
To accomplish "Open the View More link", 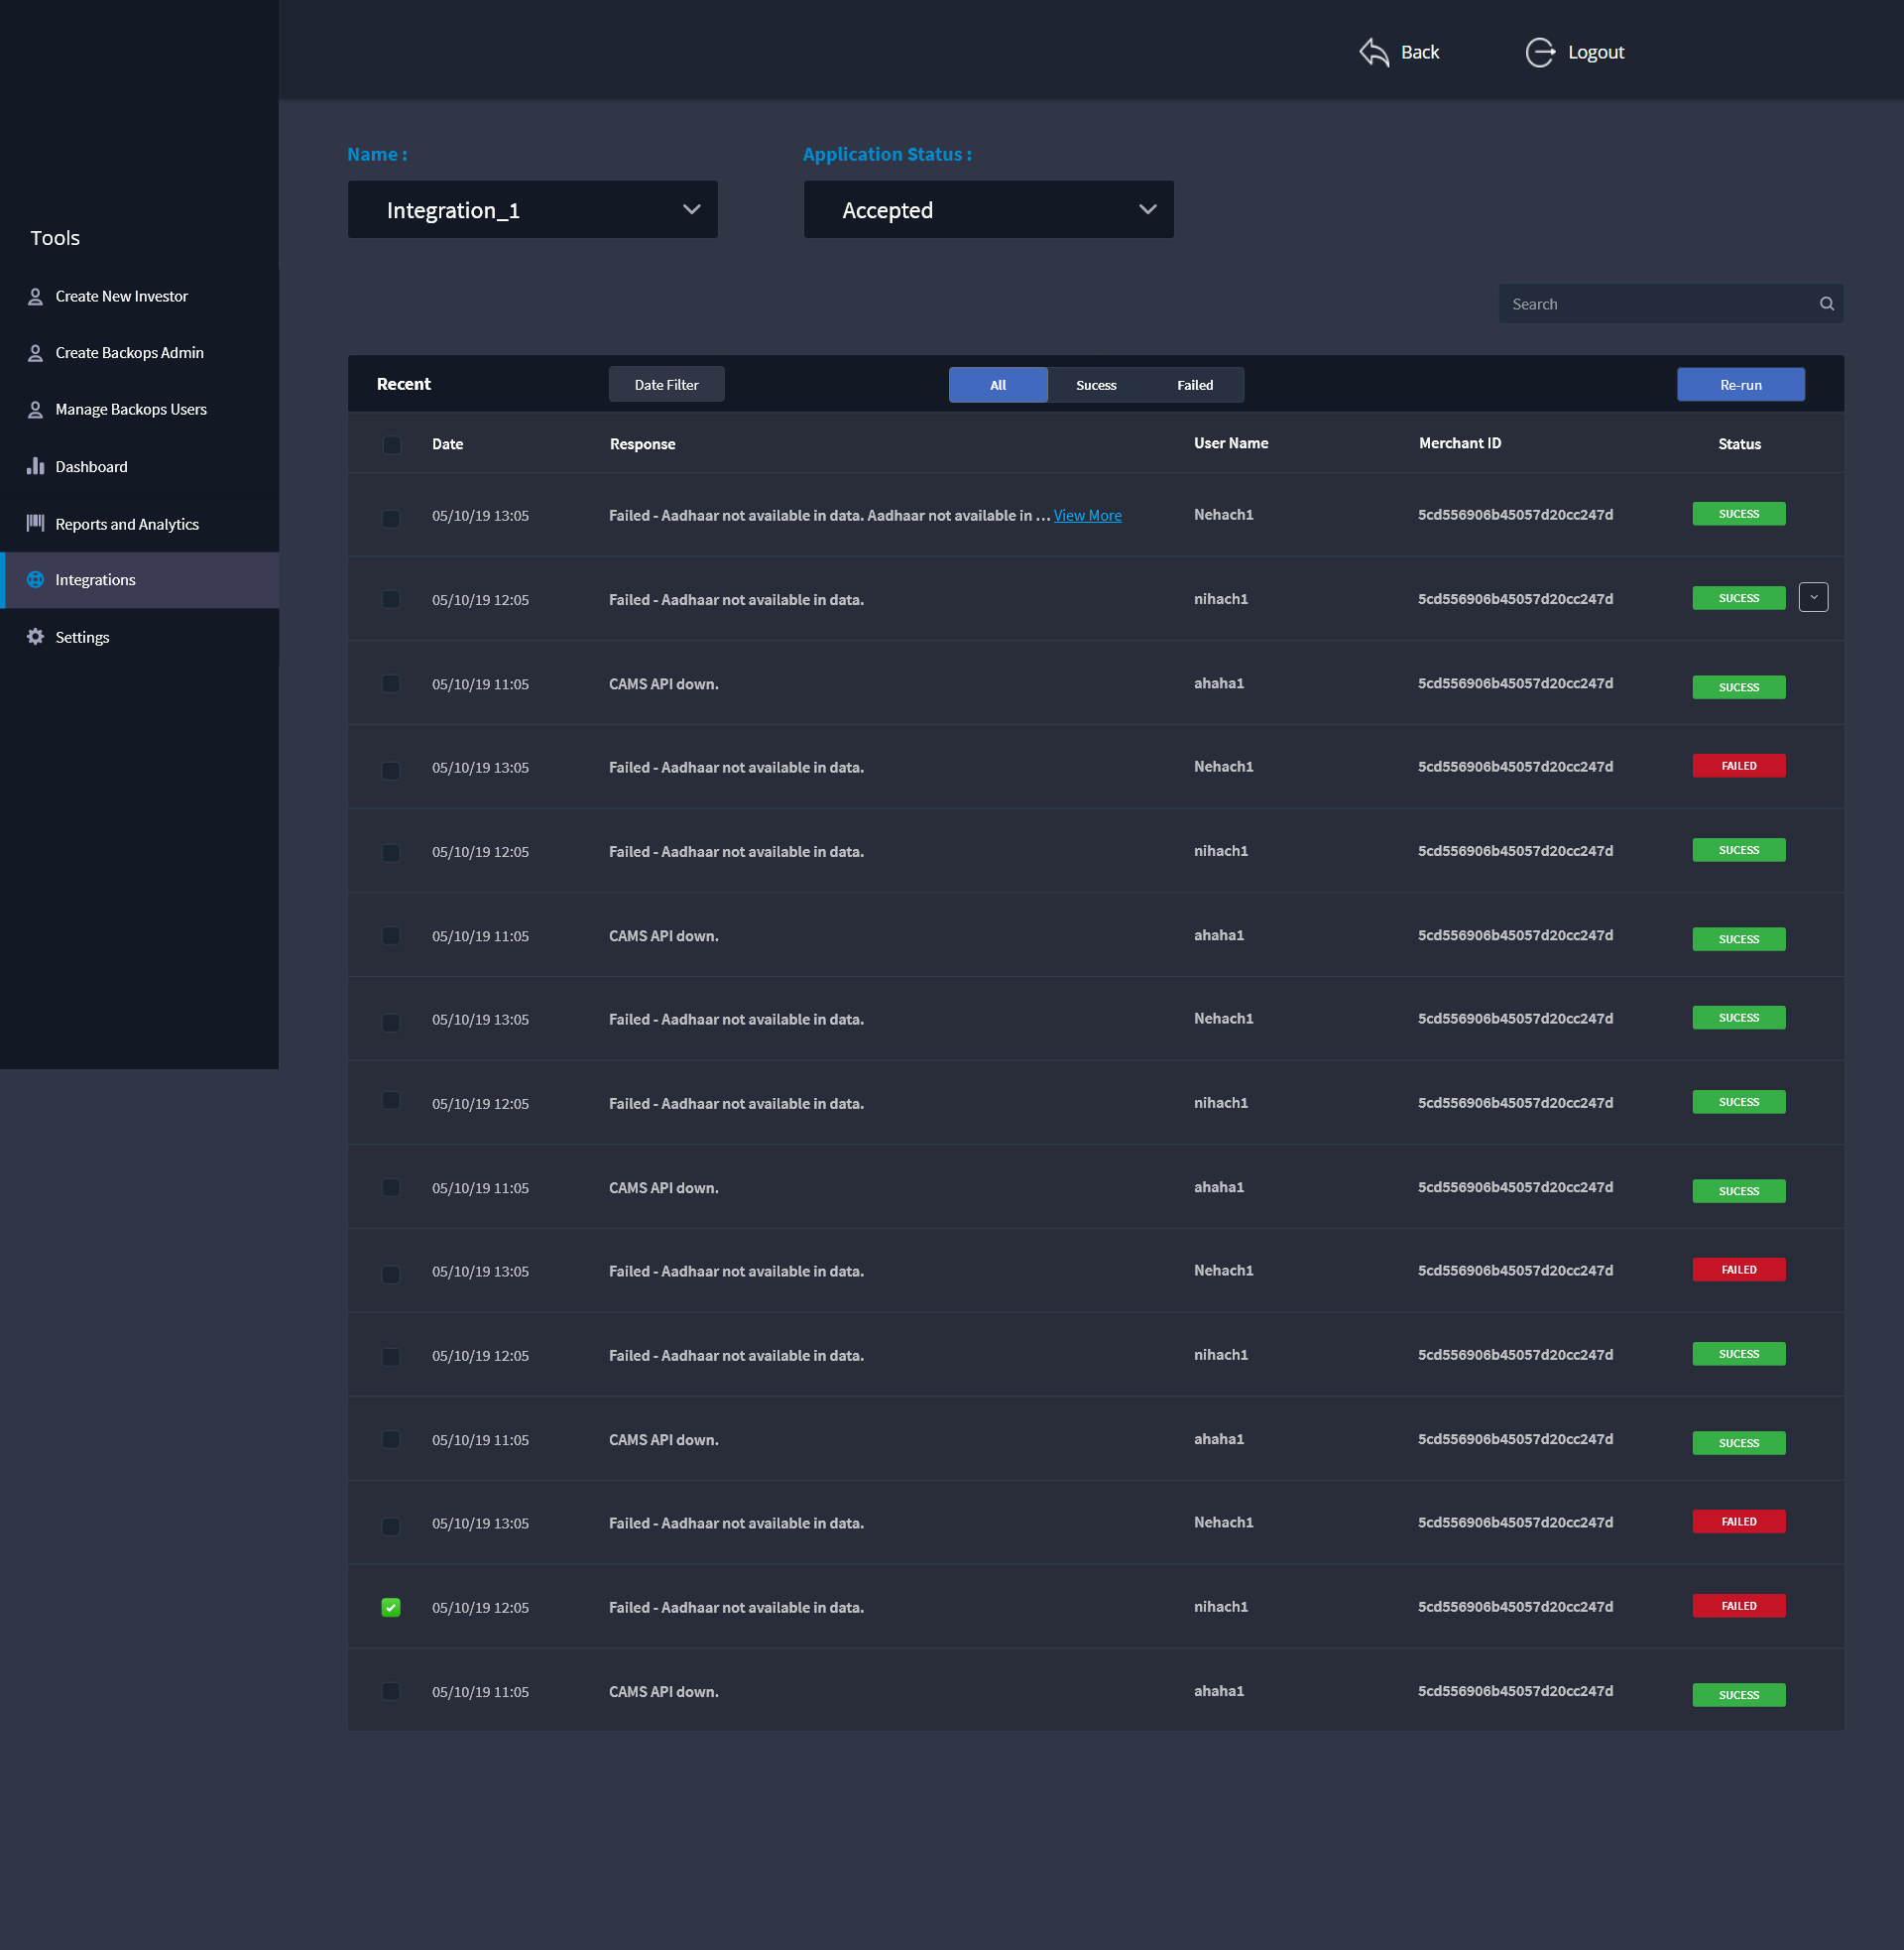I will click(x=1087, y=516).
